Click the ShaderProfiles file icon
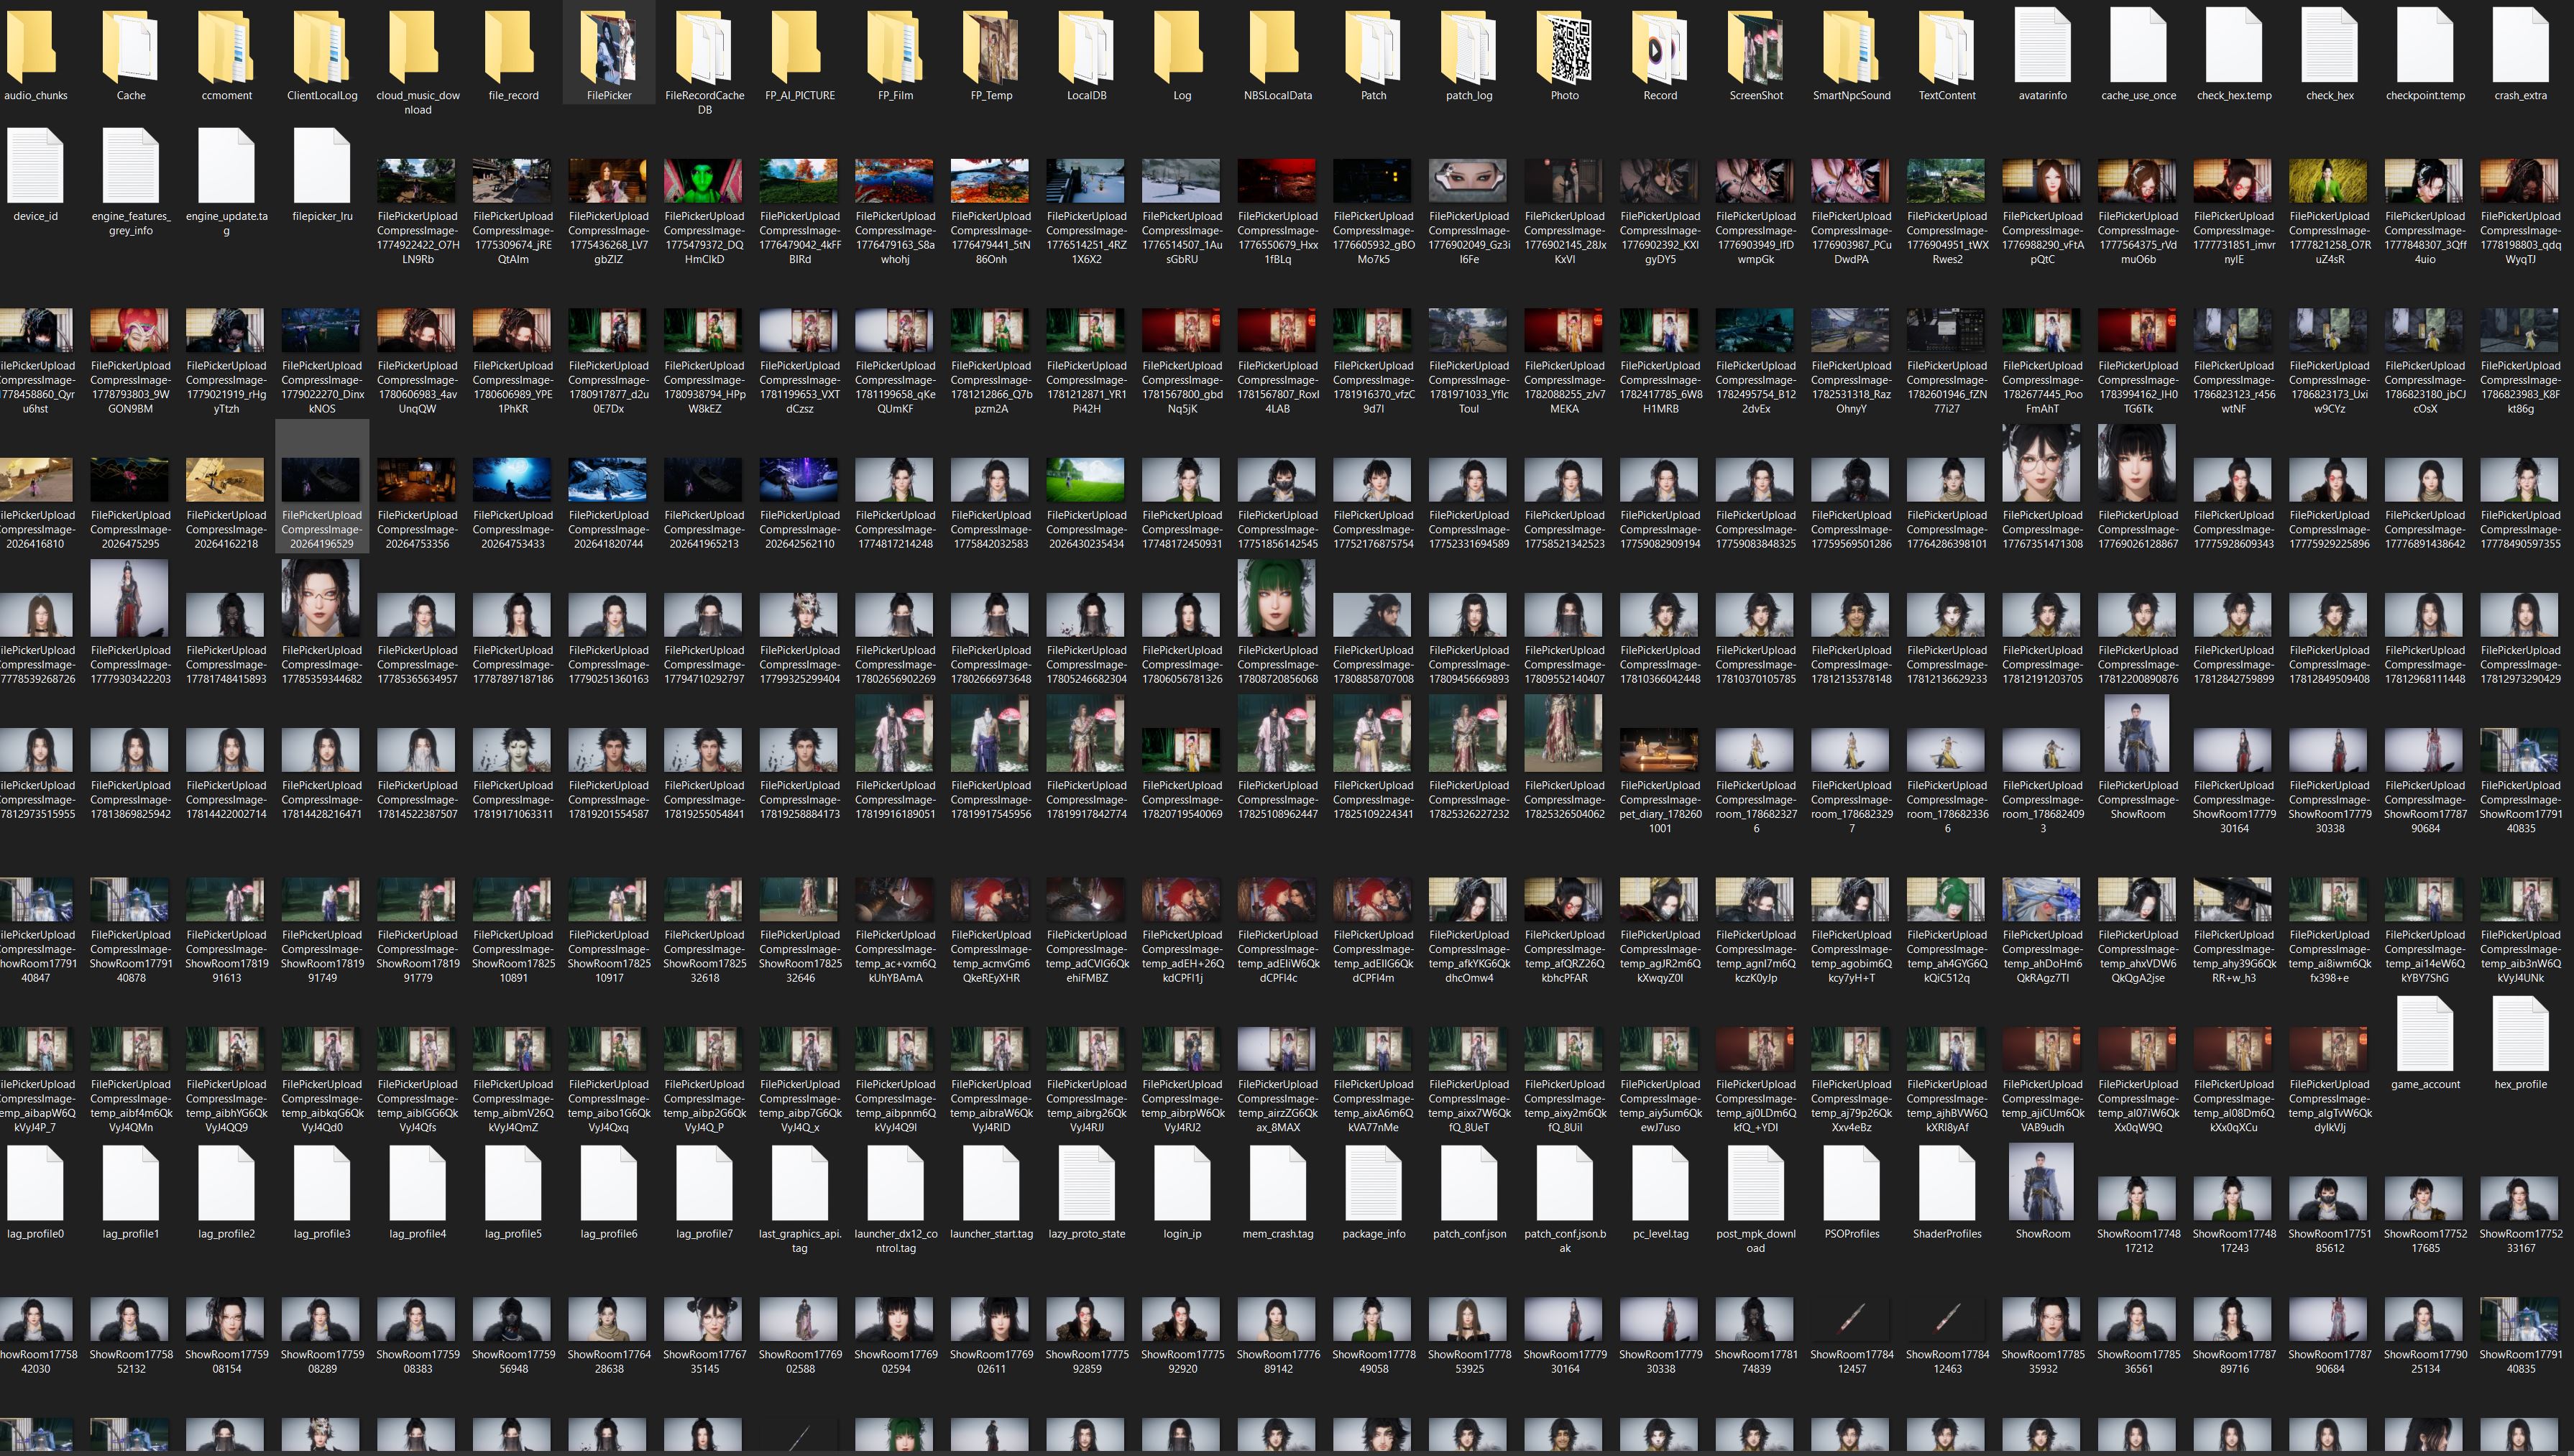 pyautogui.click(x=1947, y=1183)
